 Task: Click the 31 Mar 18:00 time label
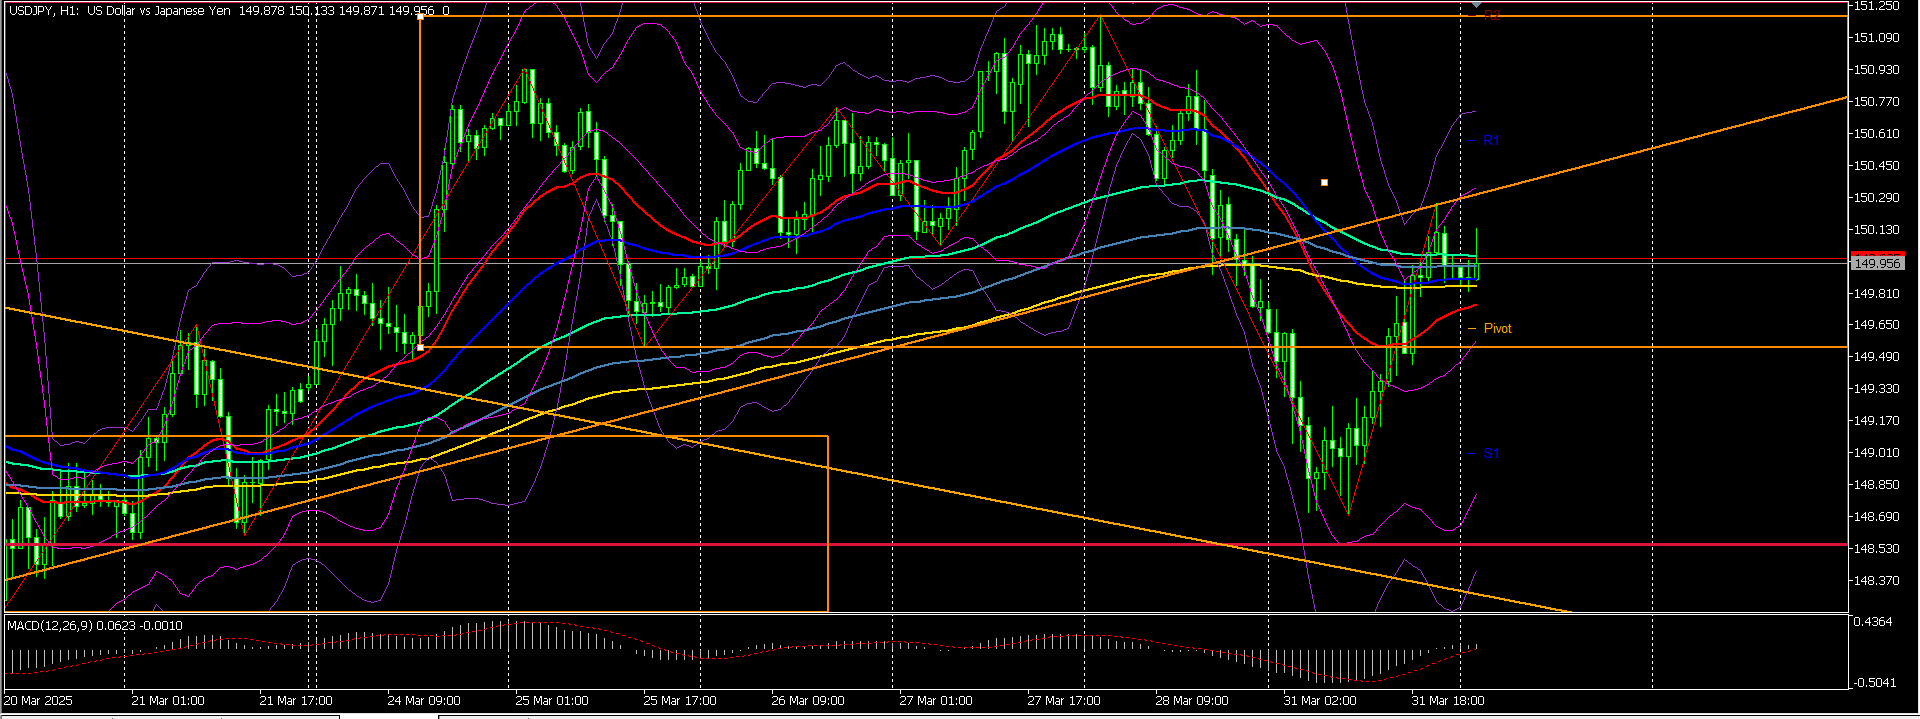[1447, 701]
